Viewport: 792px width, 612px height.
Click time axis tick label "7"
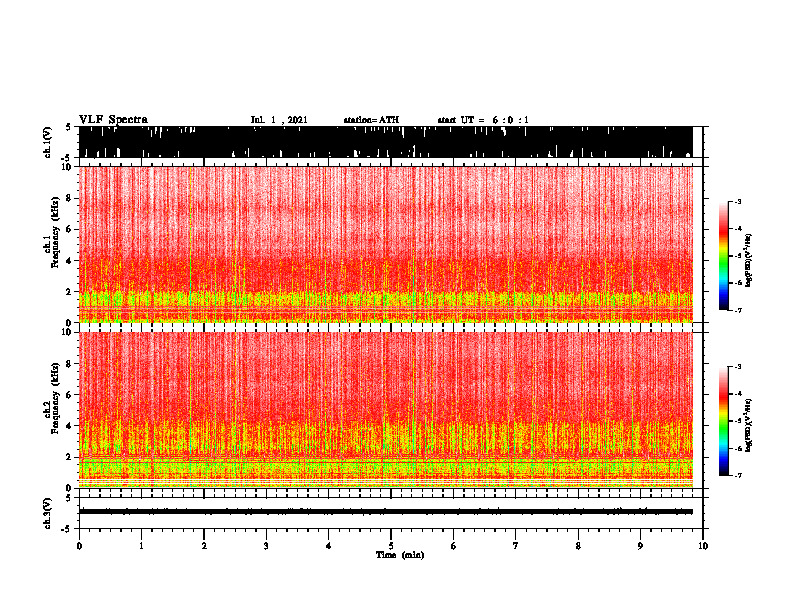pyautogui.click(x=516, y=546)
